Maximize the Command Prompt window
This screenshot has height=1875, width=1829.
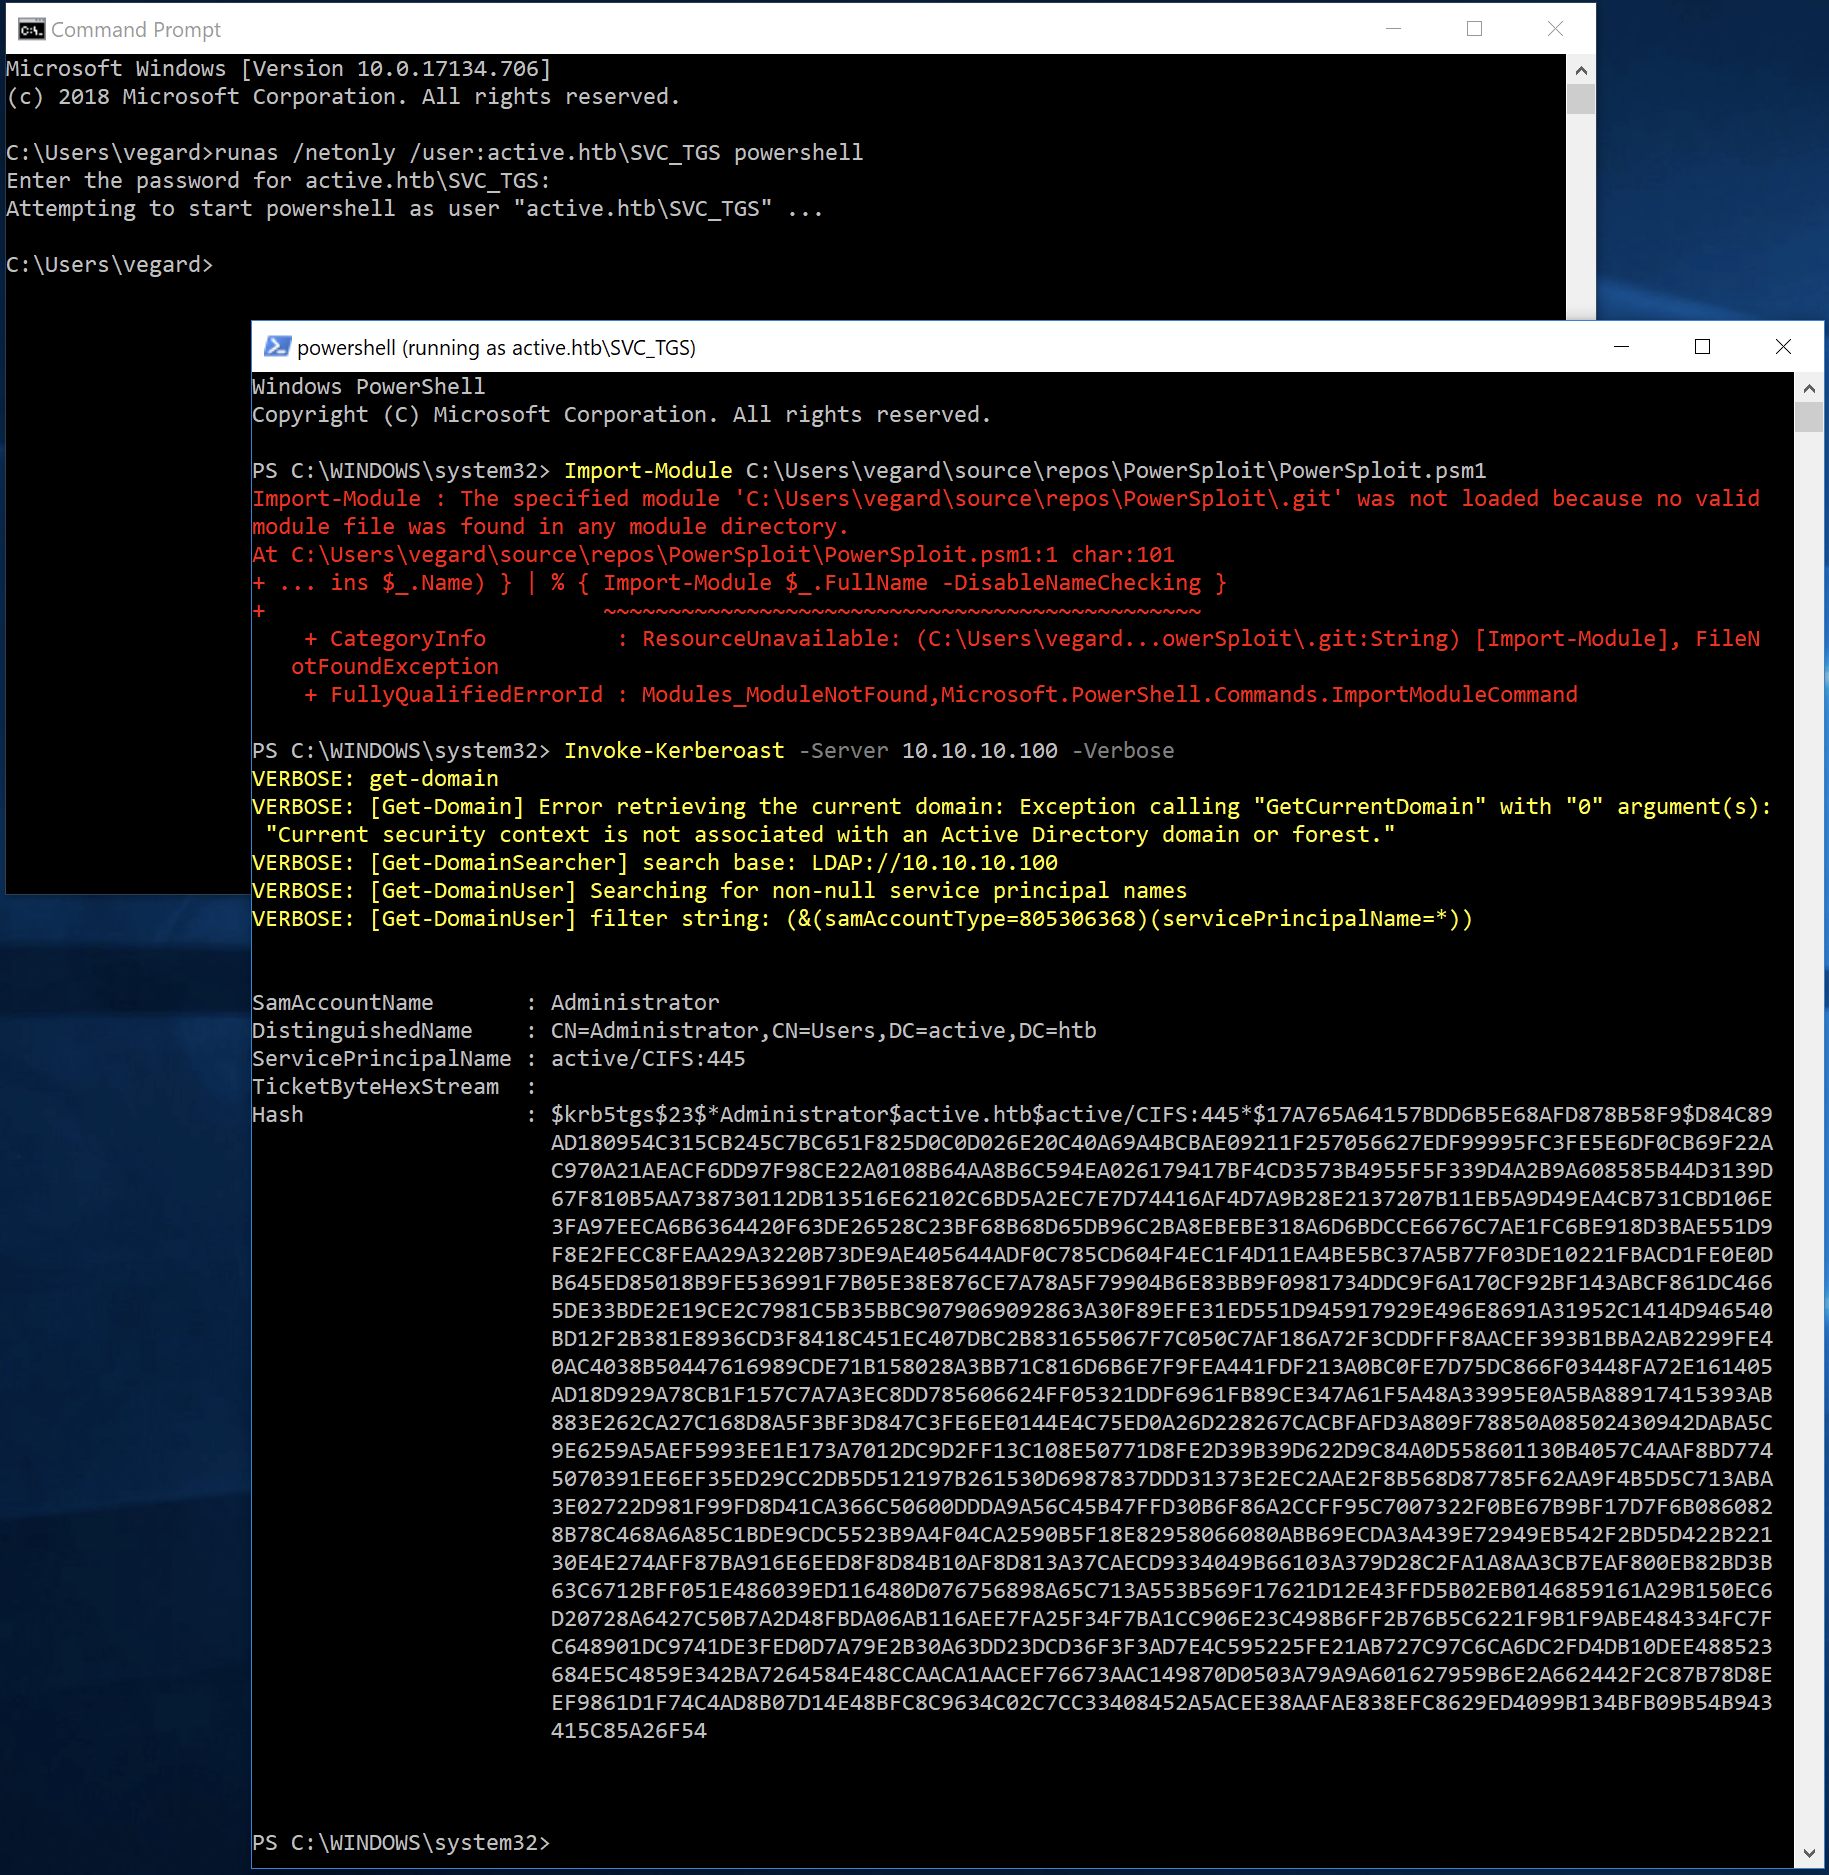1474,29
